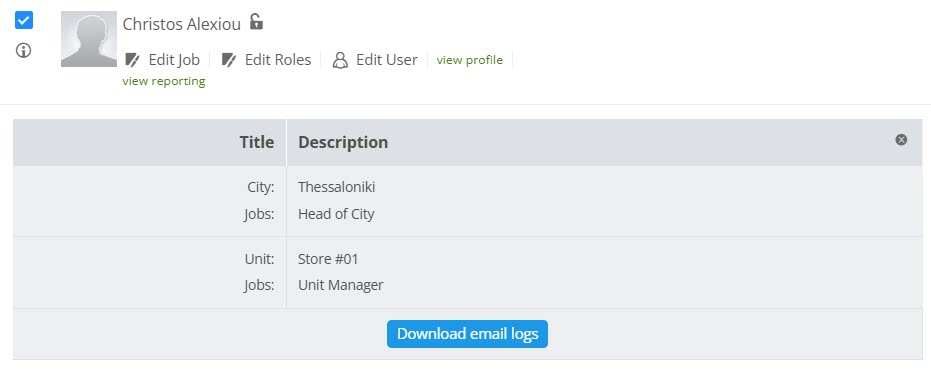Open Edit Job link
The height and width of the screenshot is (369, 931).
174,60
